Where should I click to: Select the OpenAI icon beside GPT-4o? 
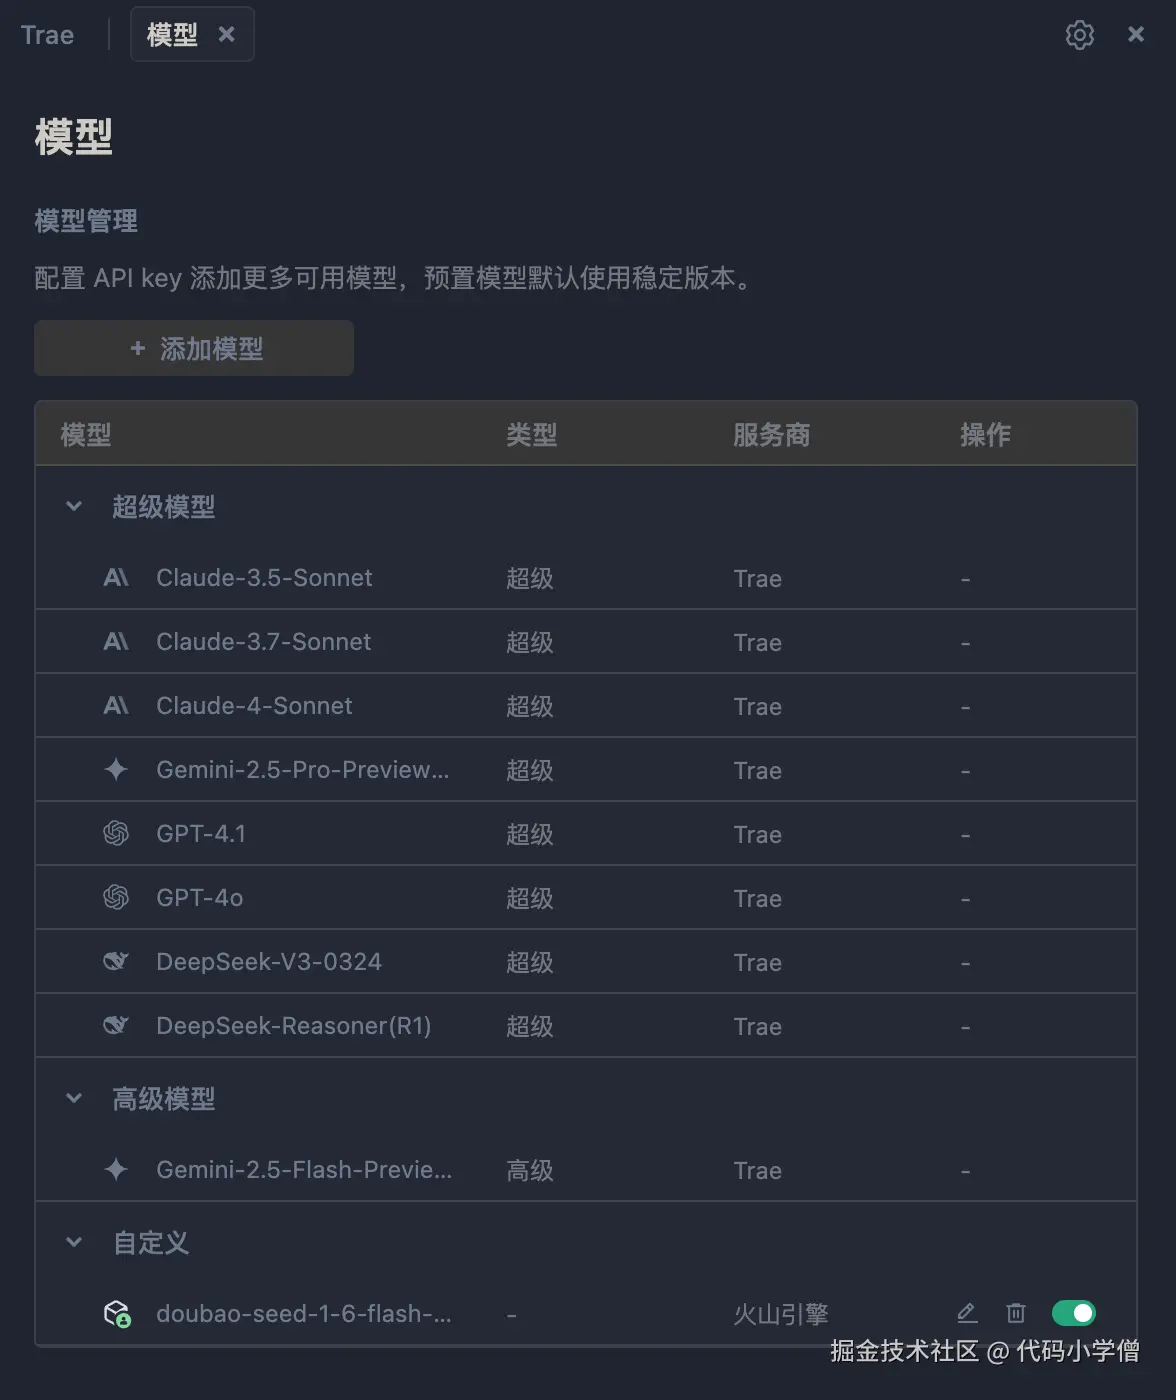pos(116,898)
